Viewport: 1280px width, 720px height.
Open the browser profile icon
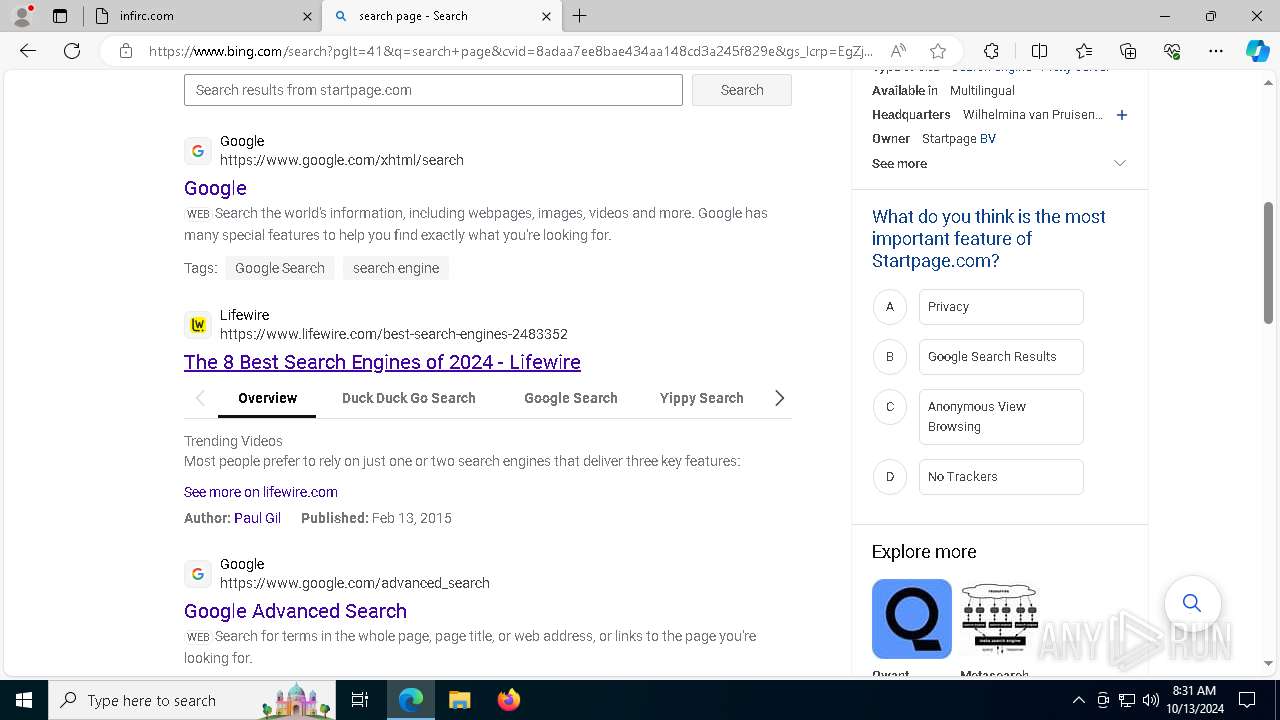[22, 16]
